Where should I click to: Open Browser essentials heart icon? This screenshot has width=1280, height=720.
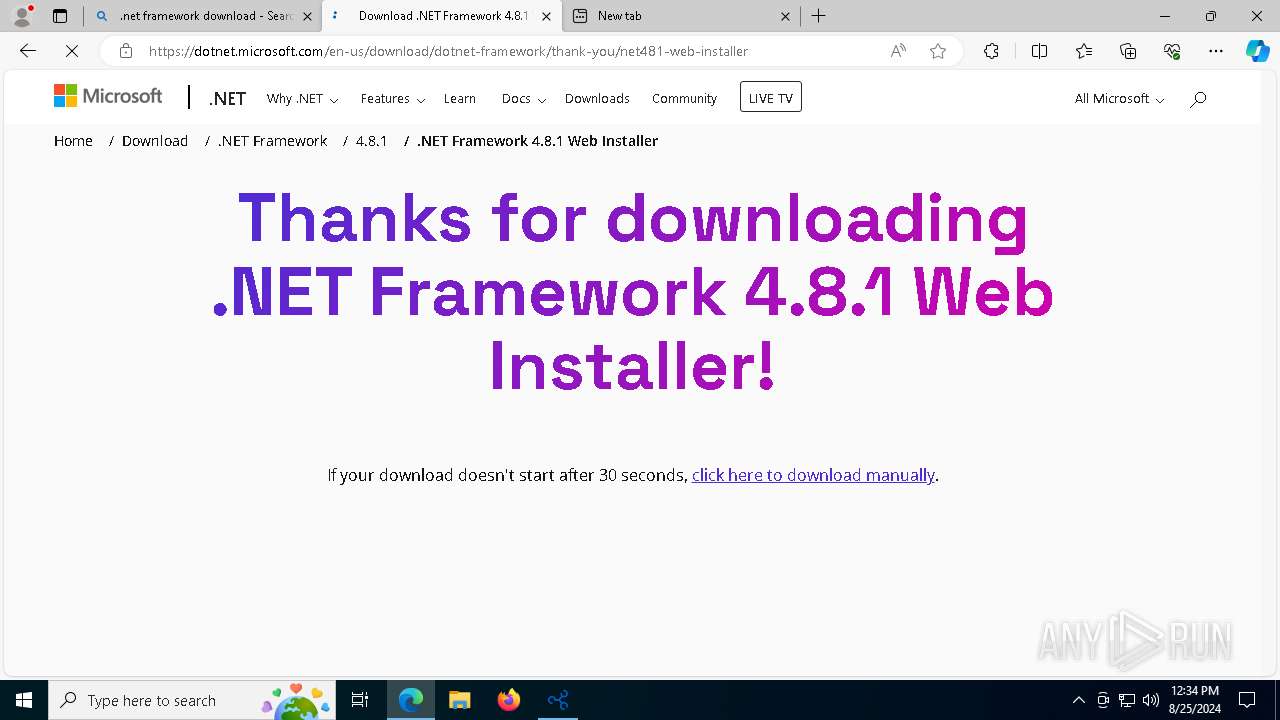[1172, 51]
